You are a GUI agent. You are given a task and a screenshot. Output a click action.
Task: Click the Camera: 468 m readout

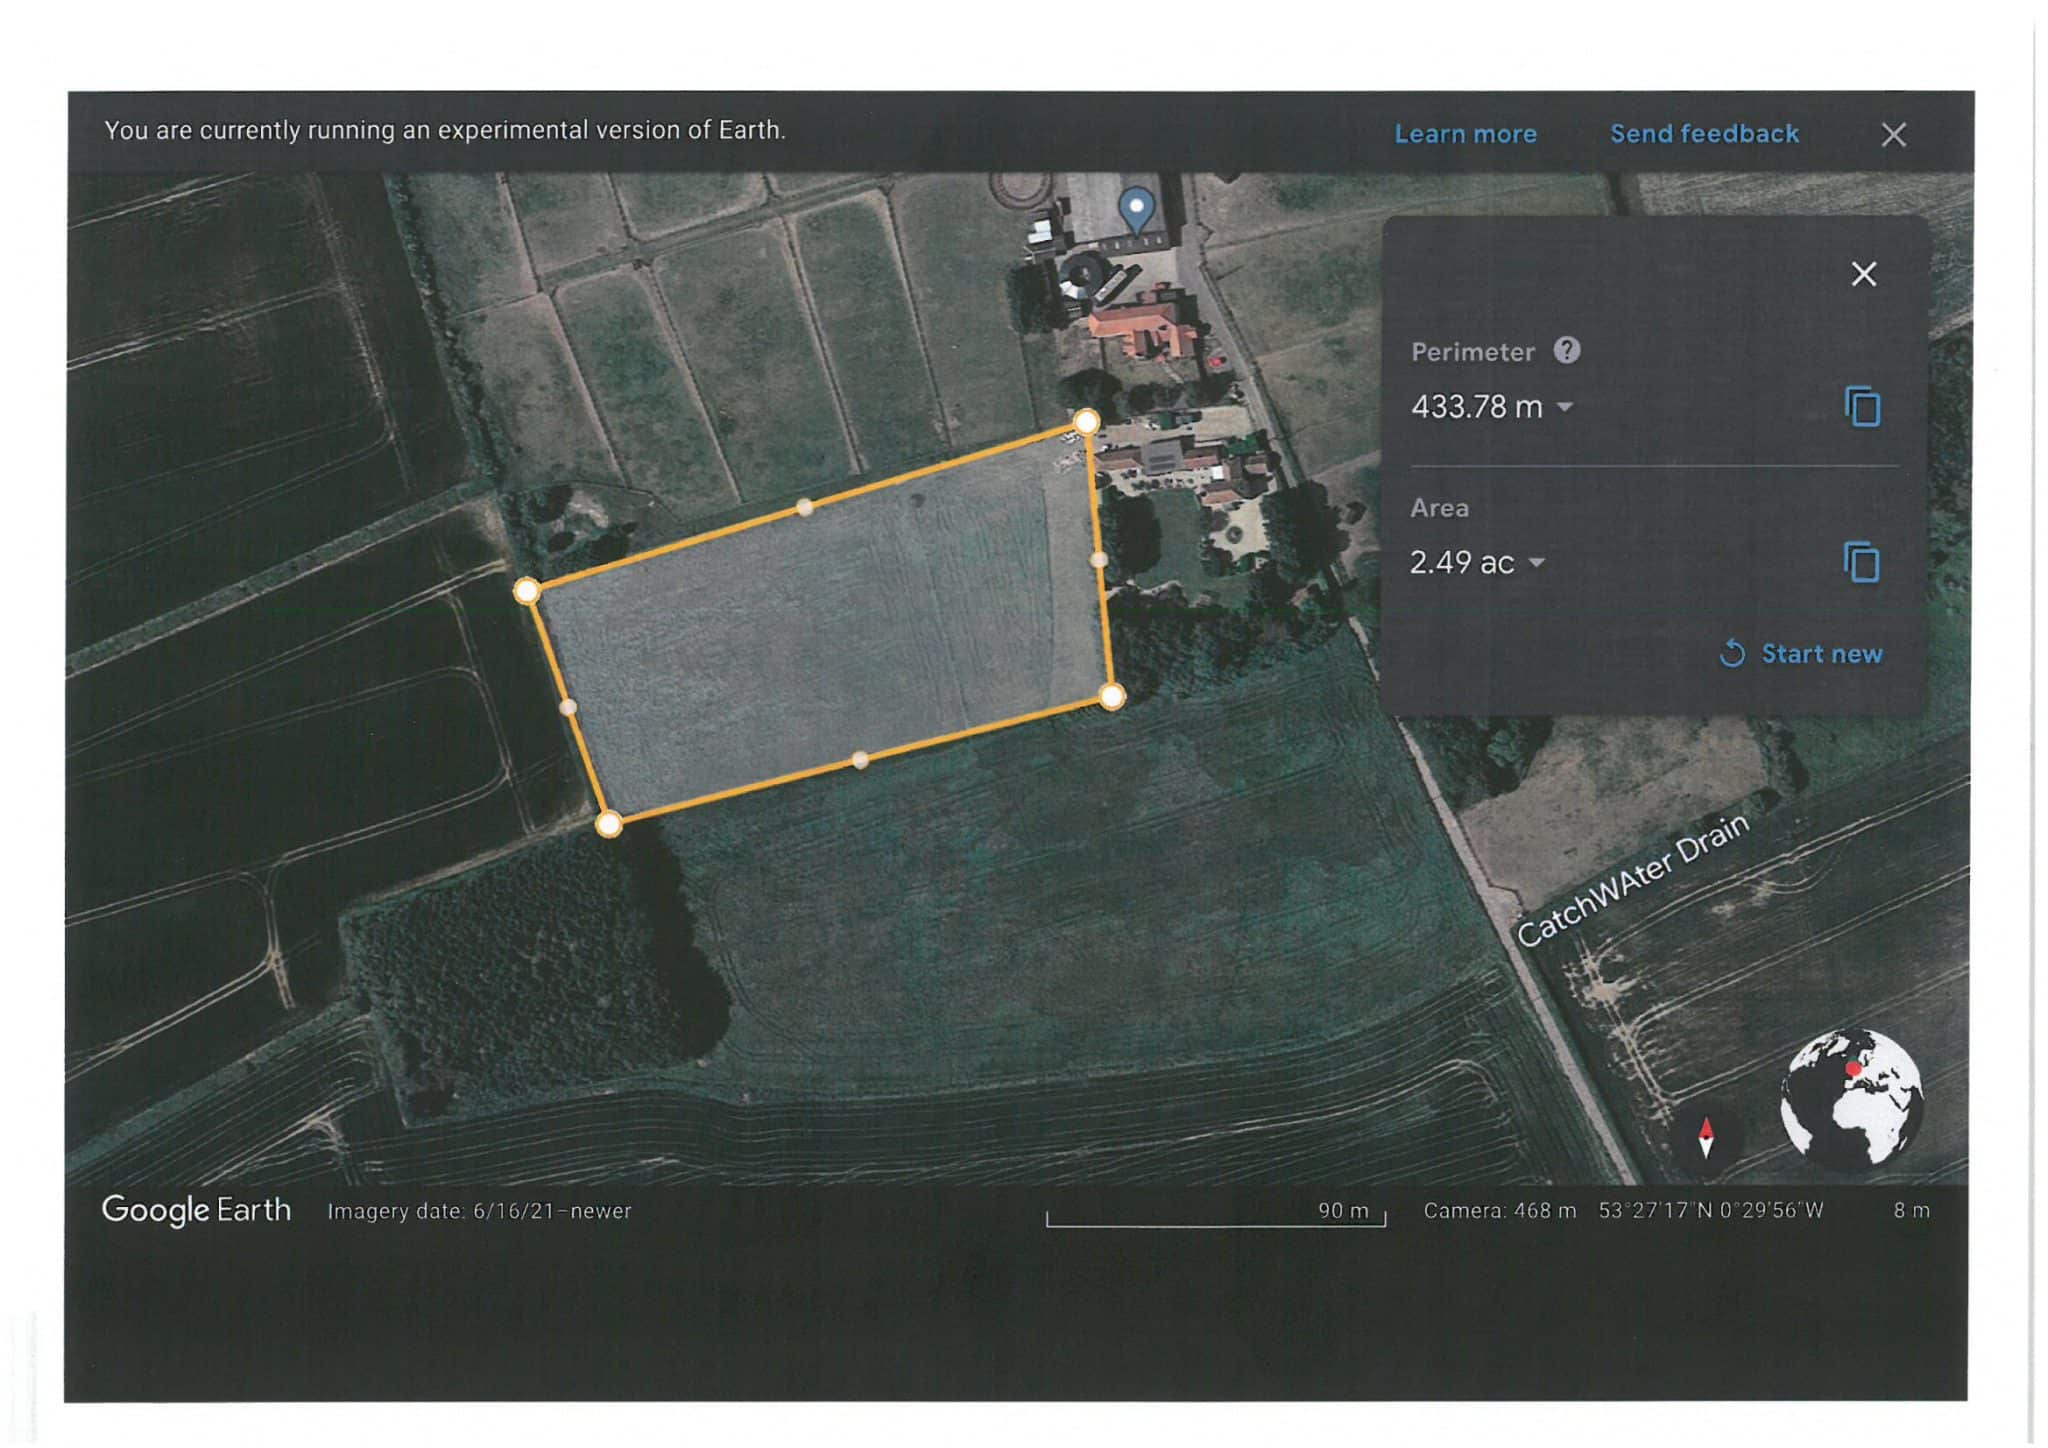(x=1499, y=1211)
